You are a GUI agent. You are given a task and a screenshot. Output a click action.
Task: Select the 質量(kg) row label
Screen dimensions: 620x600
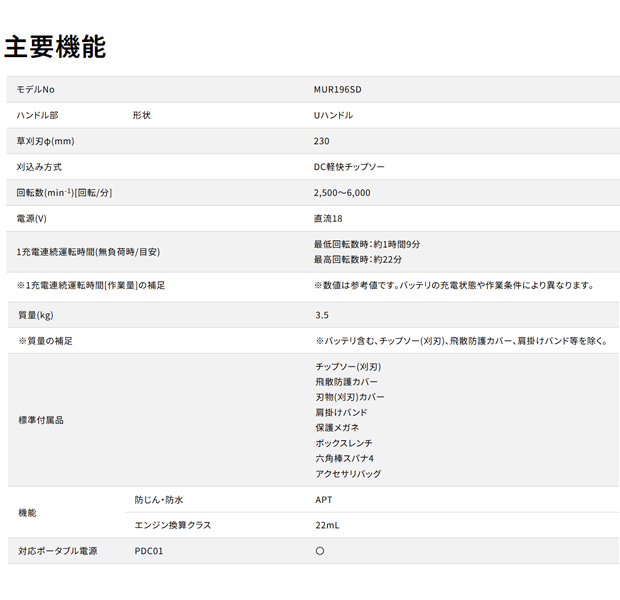tap(36, 315)
